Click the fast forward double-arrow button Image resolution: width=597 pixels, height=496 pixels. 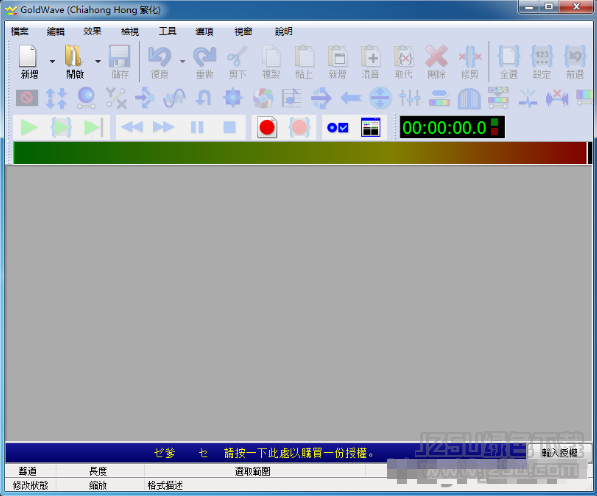164,128
